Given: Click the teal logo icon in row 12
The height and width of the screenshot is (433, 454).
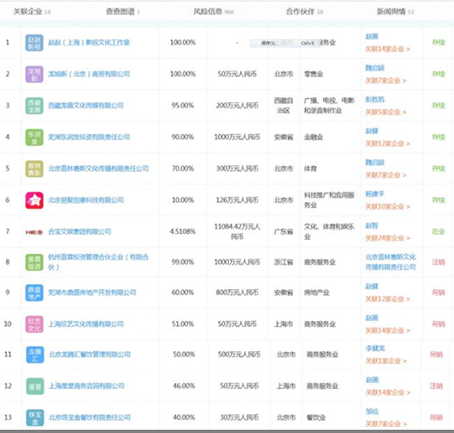Looking at the screenshot, I should (x=35, y=386).
